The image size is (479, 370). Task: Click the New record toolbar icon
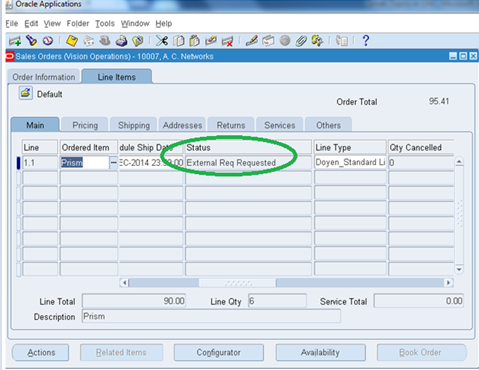pyautogui.click(x=15, y=41)
